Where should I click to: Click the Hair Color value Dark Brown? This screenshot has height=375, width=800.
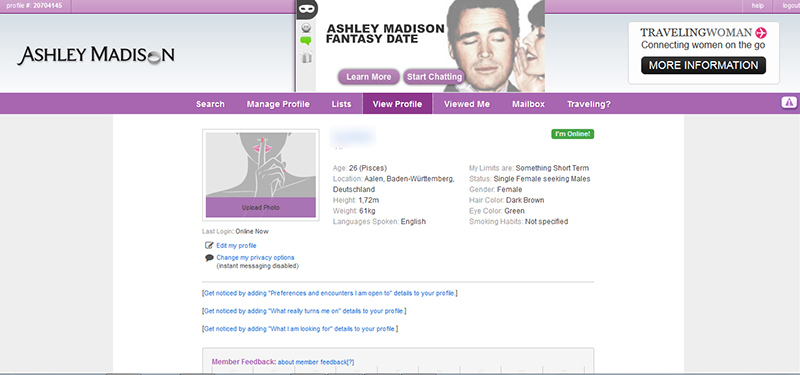525,200
